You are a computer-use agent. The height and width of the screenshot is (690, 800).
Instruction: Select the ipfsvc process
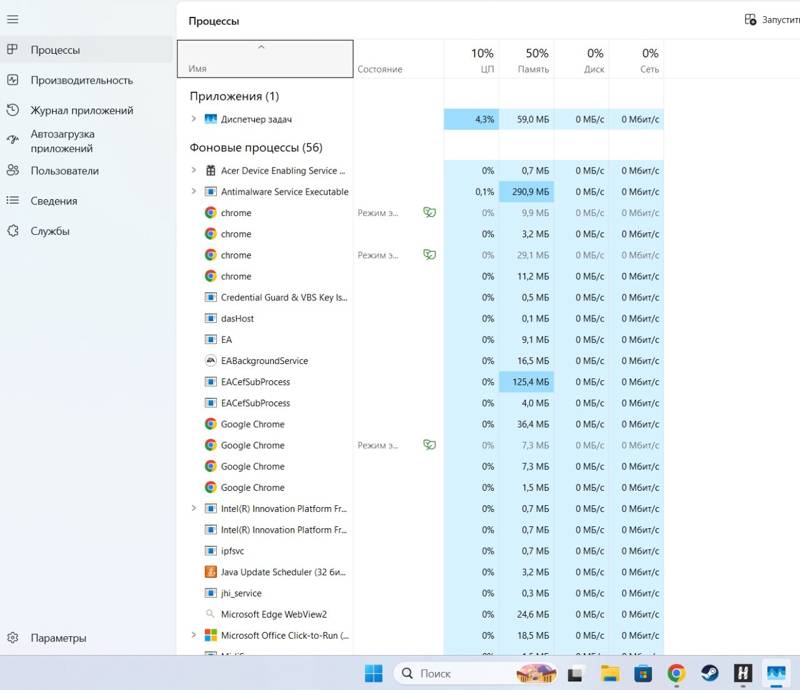420,551
